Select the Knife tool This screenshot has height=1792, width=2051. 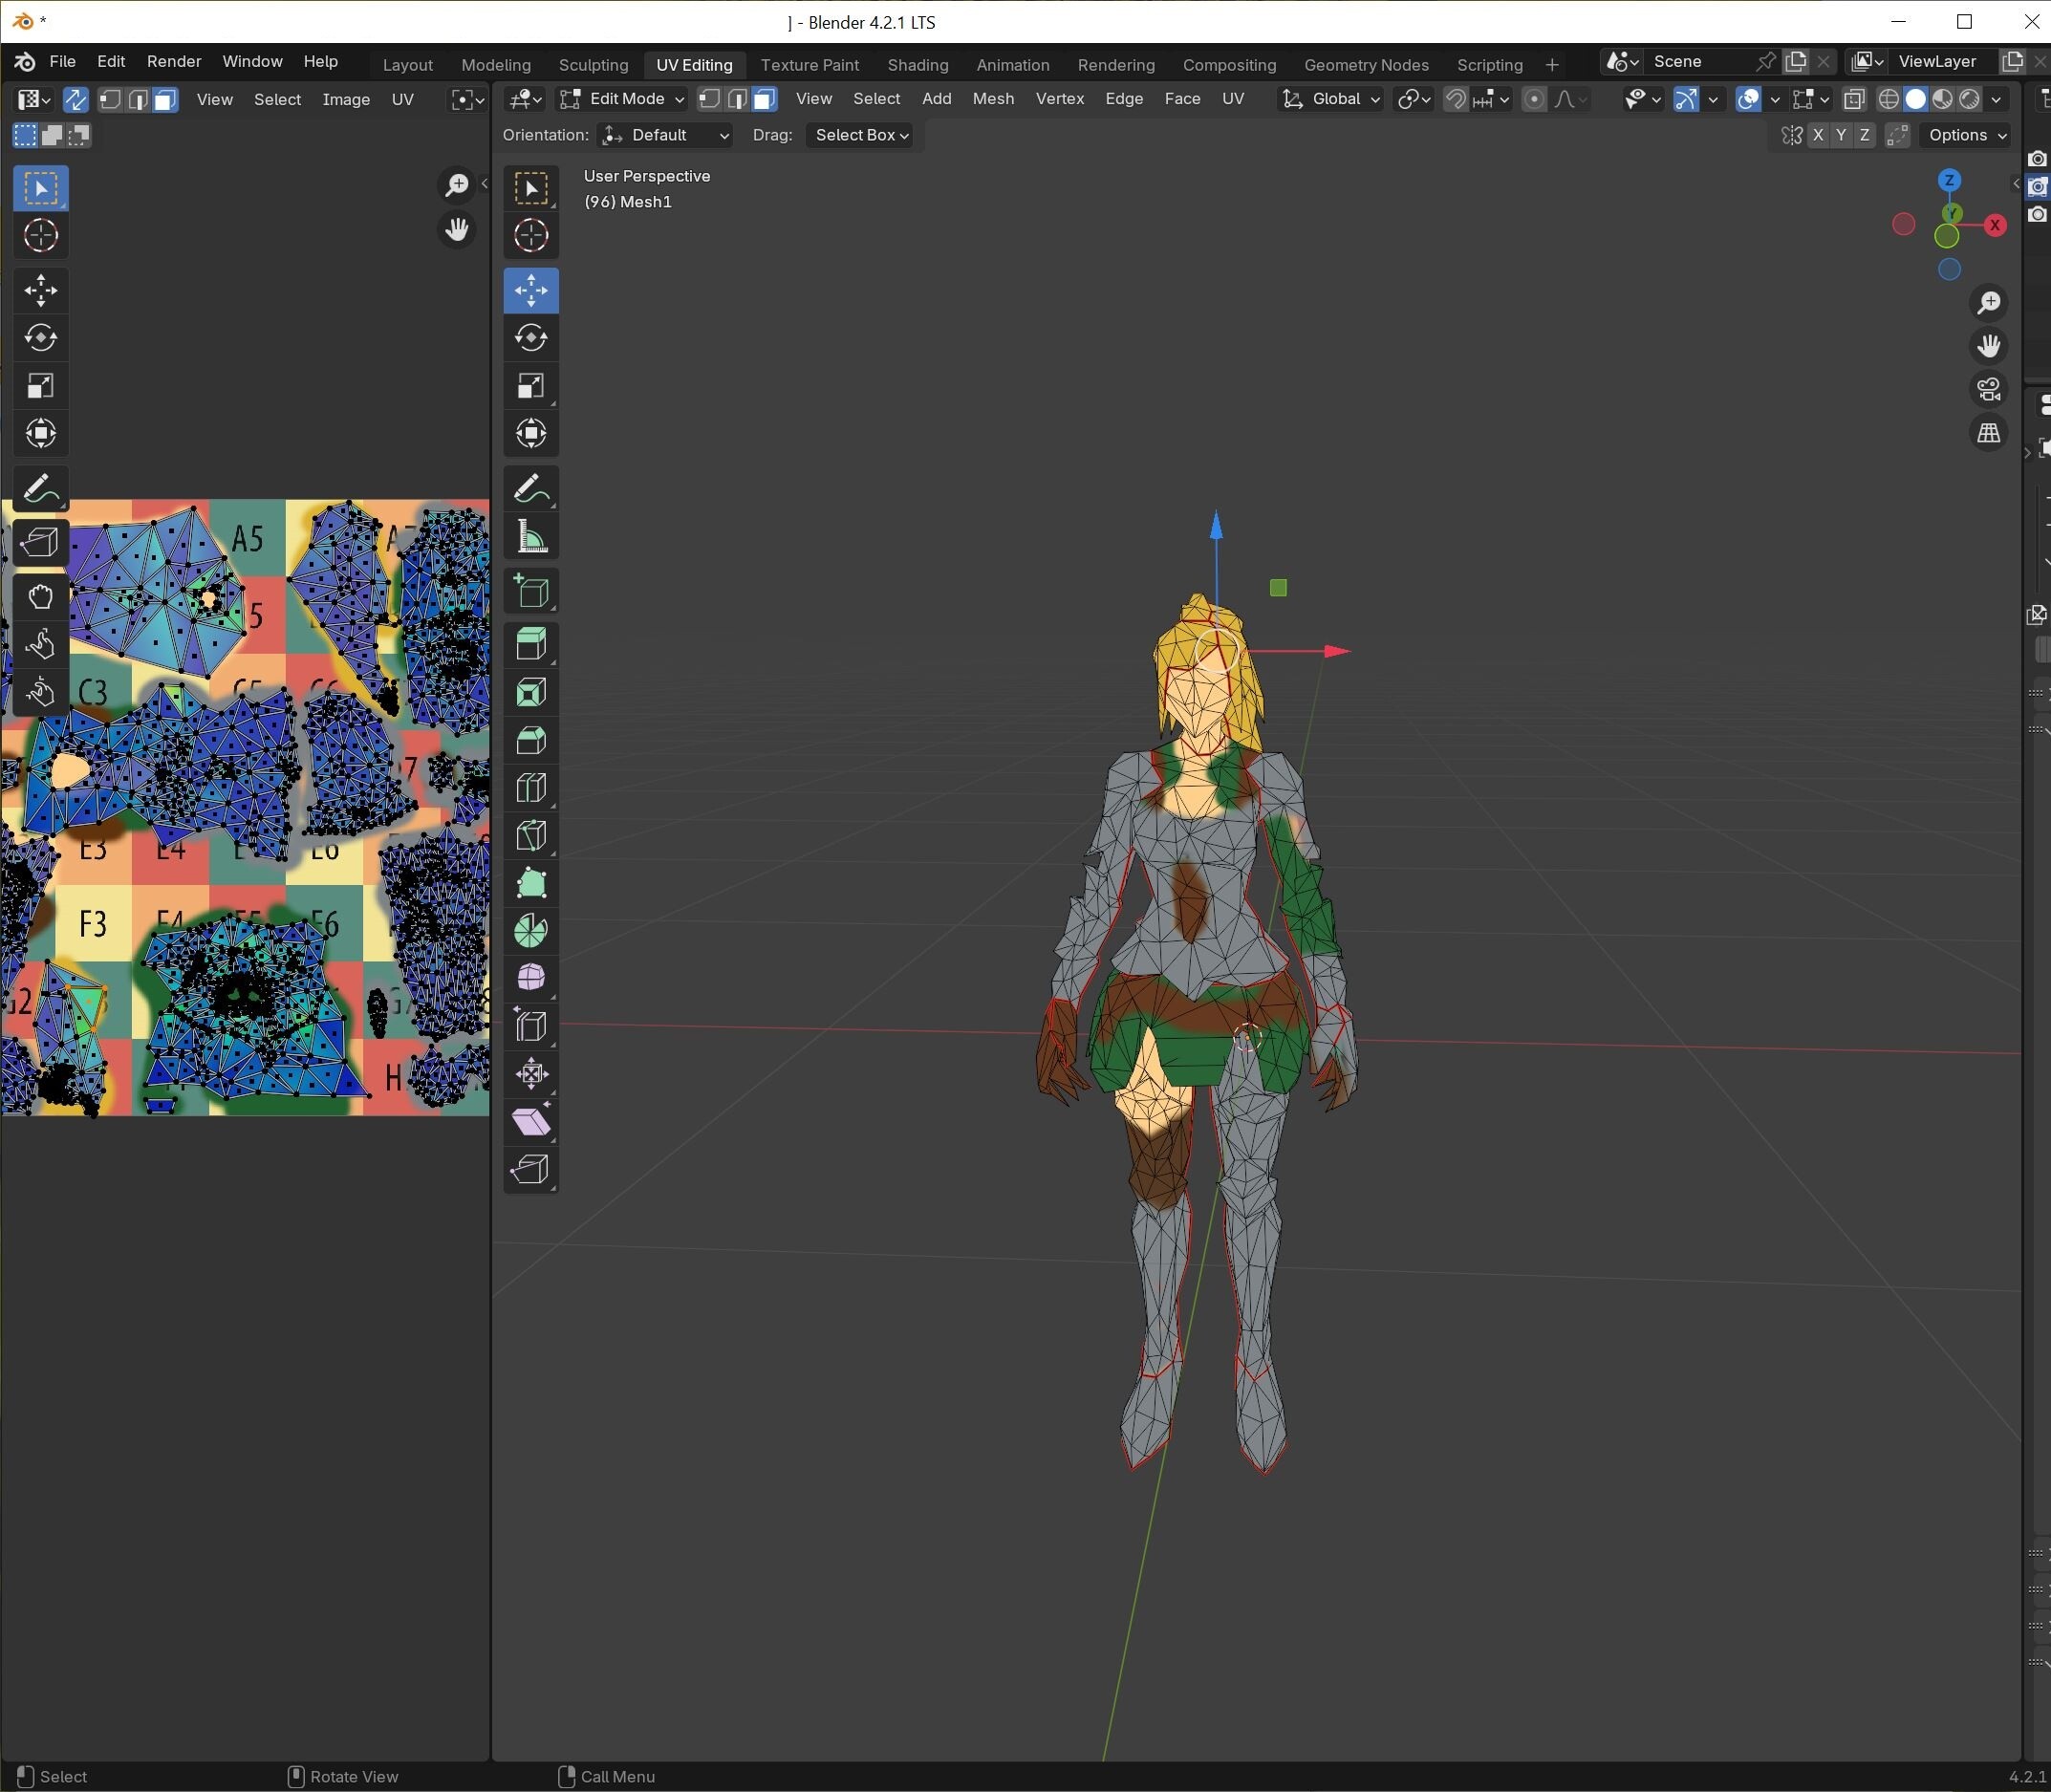tap(531, 836)
